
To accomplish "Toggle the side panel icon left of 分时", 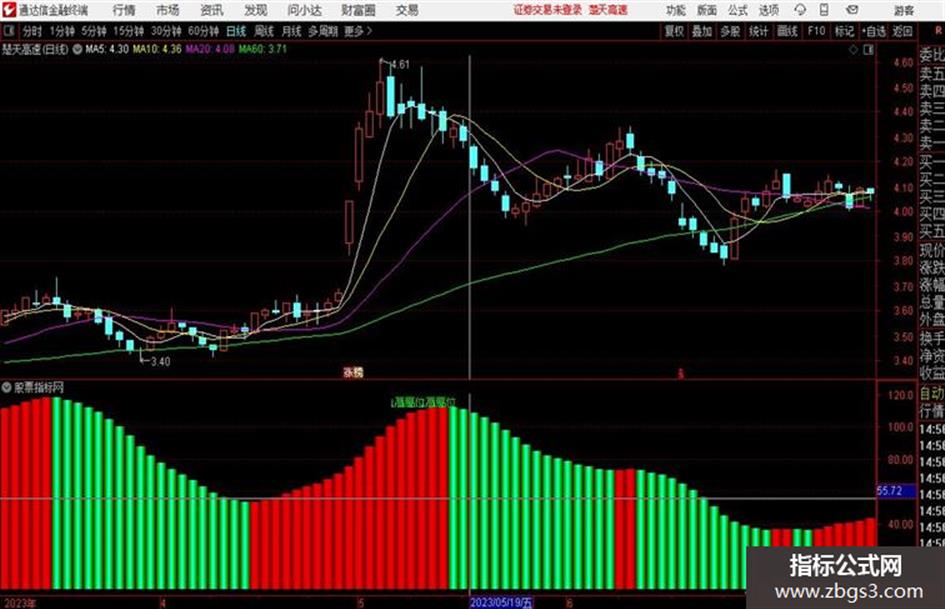I will tap(8, 31).
